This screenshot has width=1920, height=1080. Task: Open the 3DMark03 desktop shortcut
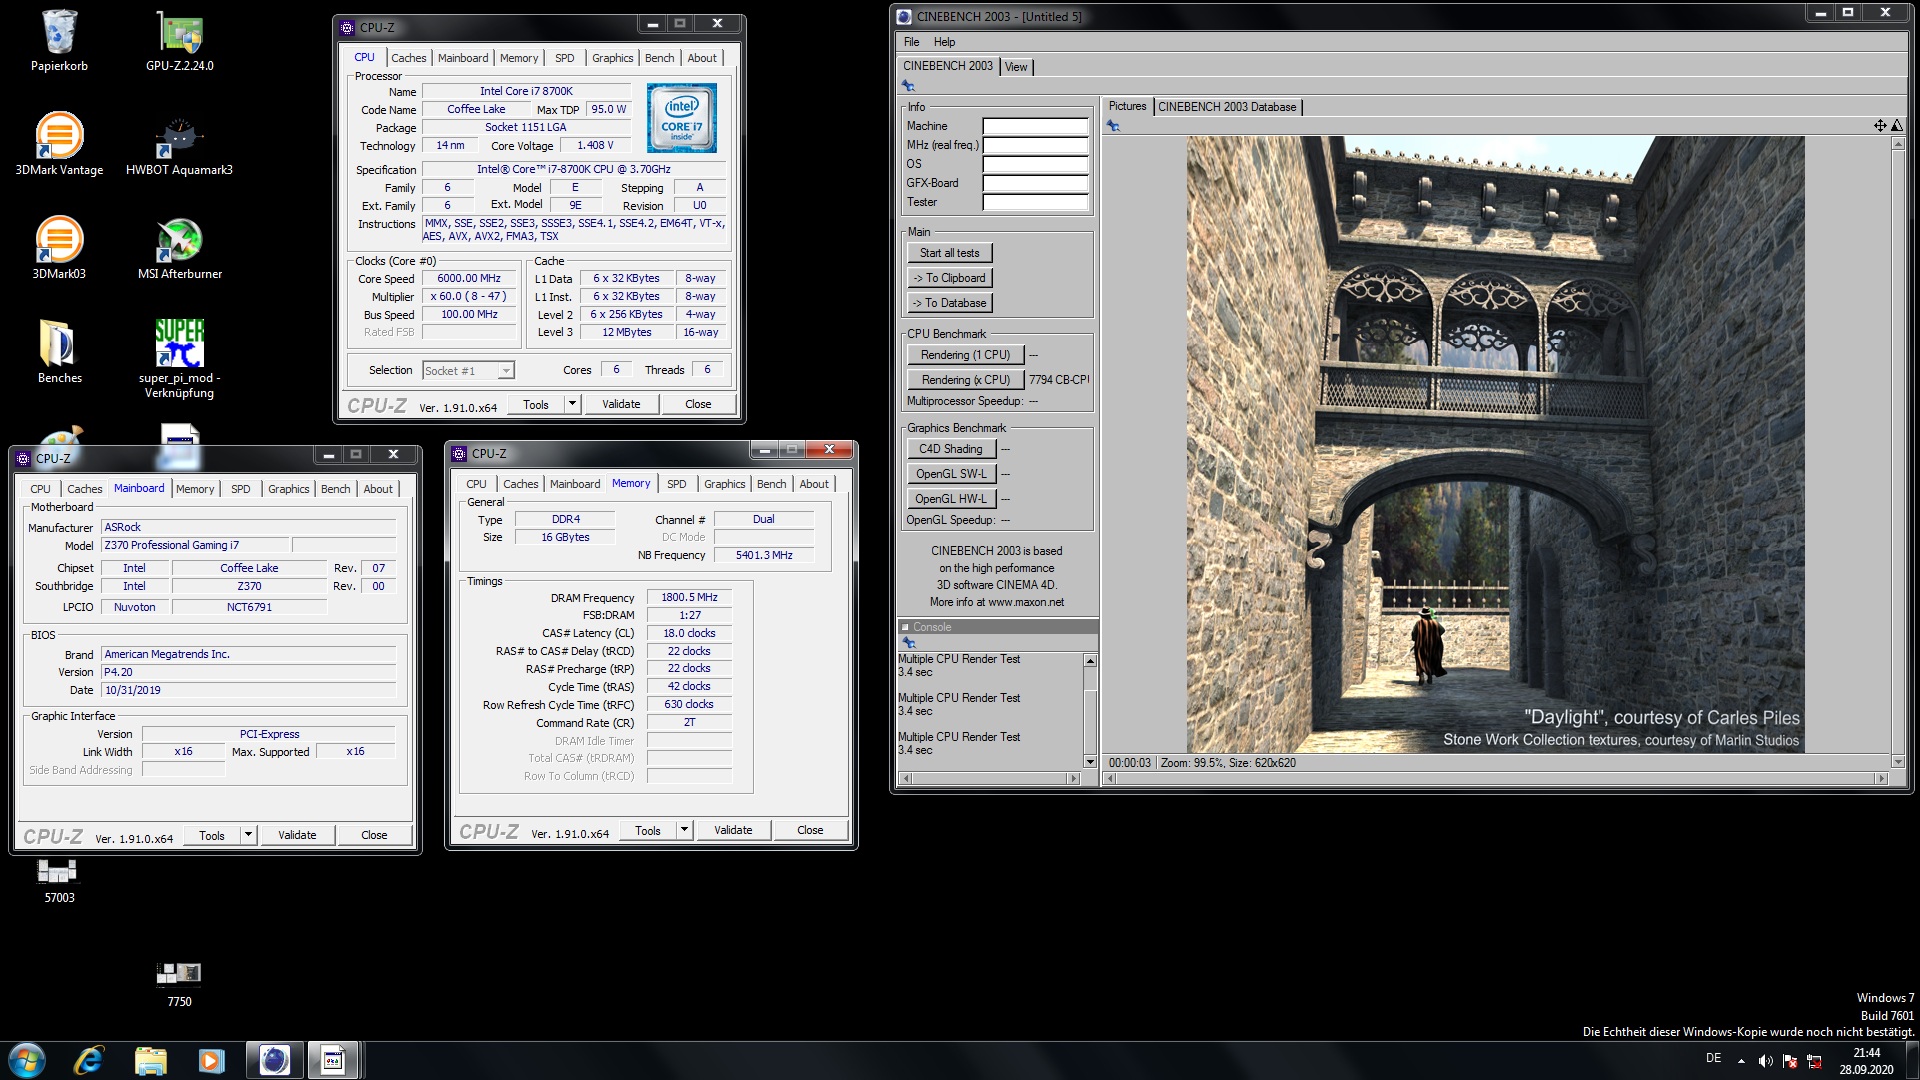tap(59, 249)
